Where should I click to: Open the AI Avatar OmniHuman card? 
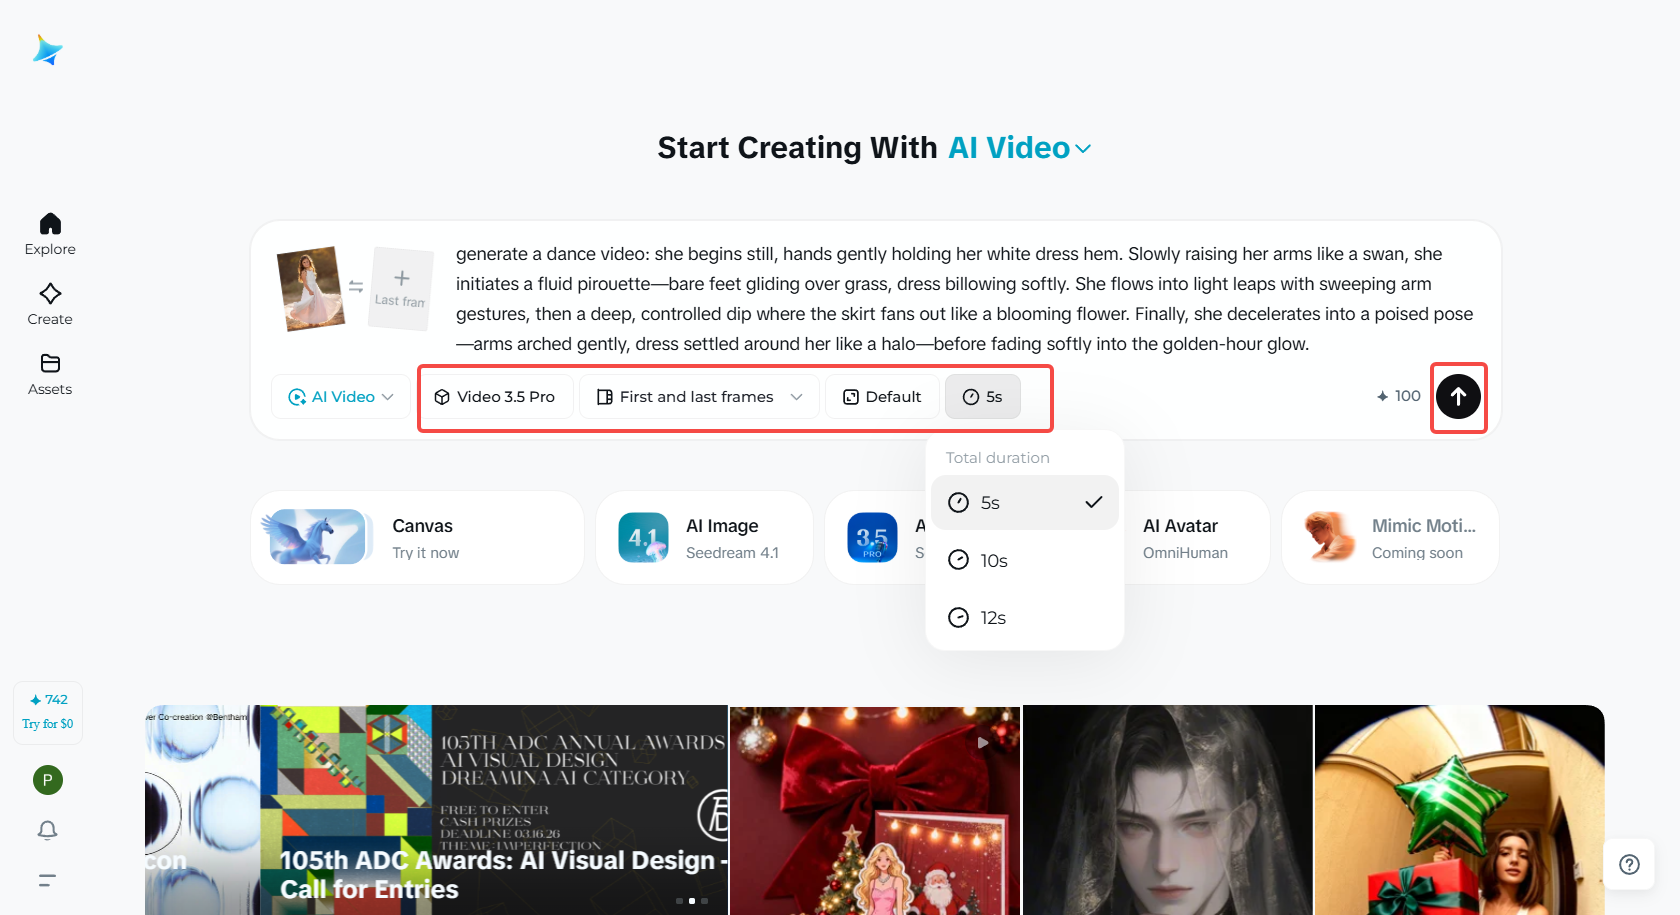(x=1197, y=538)
